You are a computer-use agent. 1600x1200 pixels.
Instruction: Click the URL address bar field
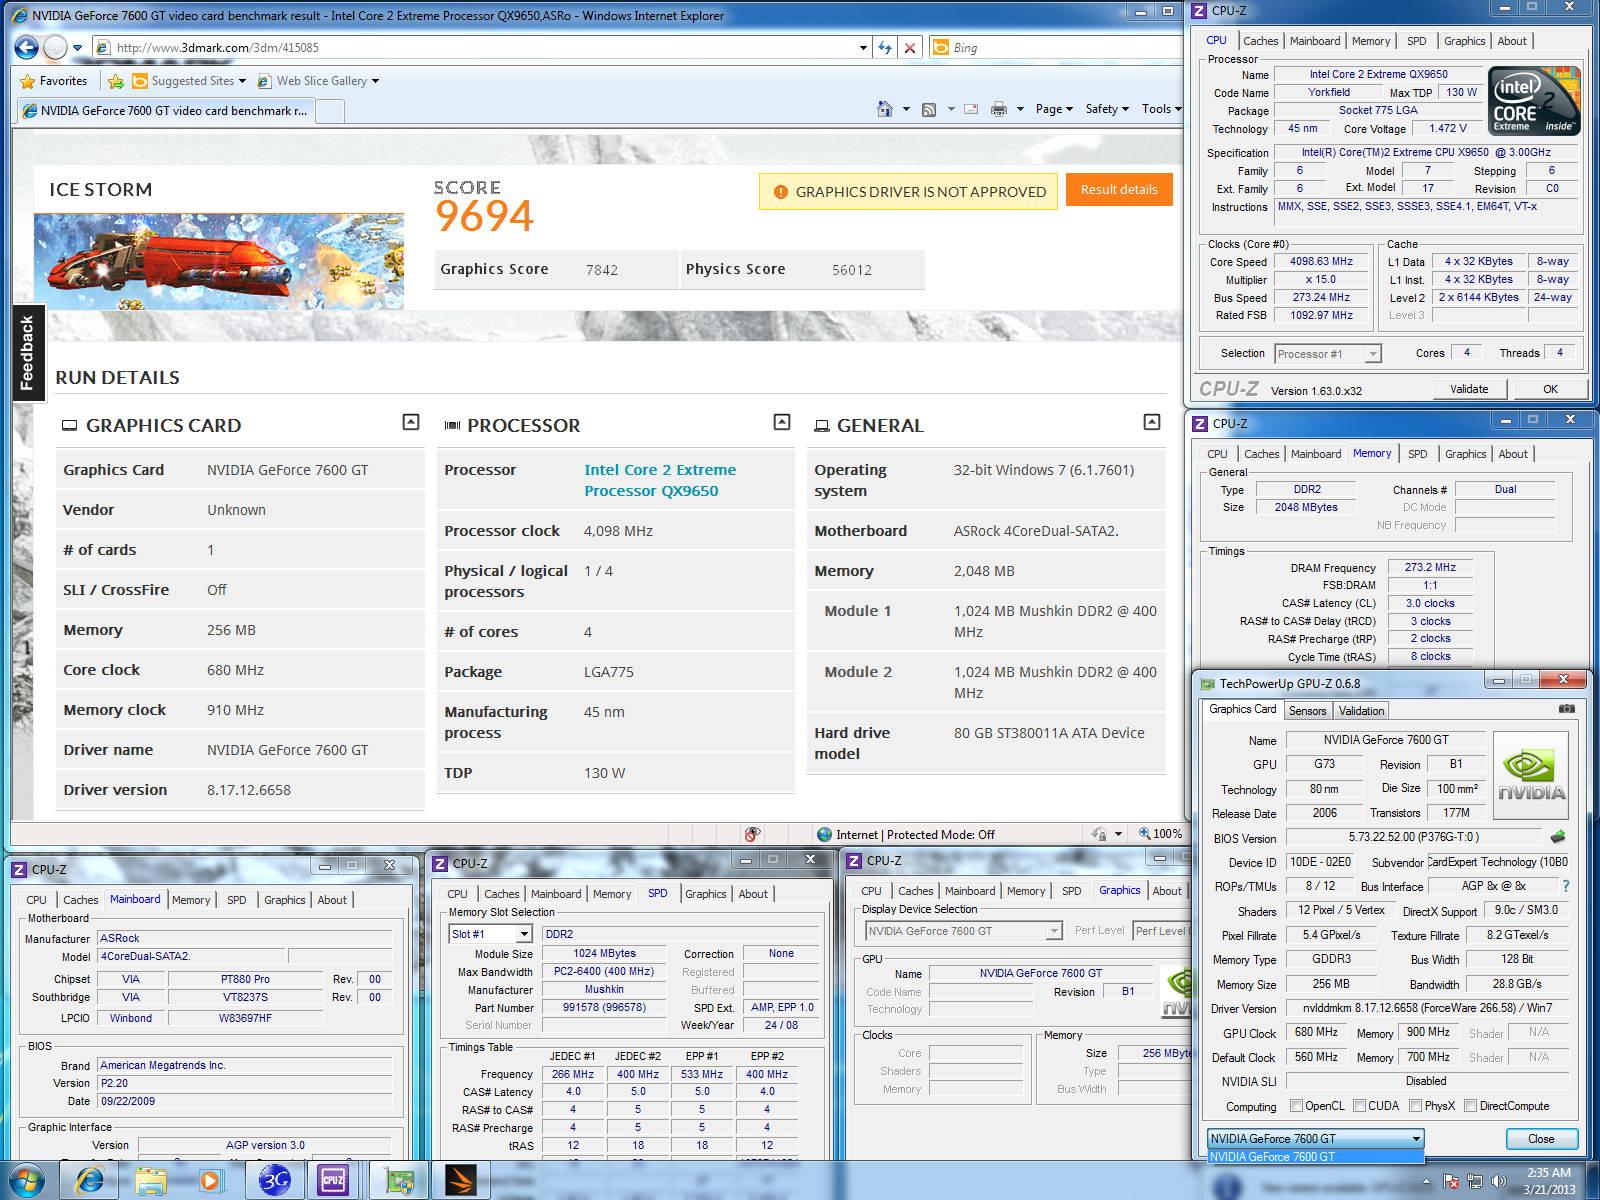pos(480,47)
